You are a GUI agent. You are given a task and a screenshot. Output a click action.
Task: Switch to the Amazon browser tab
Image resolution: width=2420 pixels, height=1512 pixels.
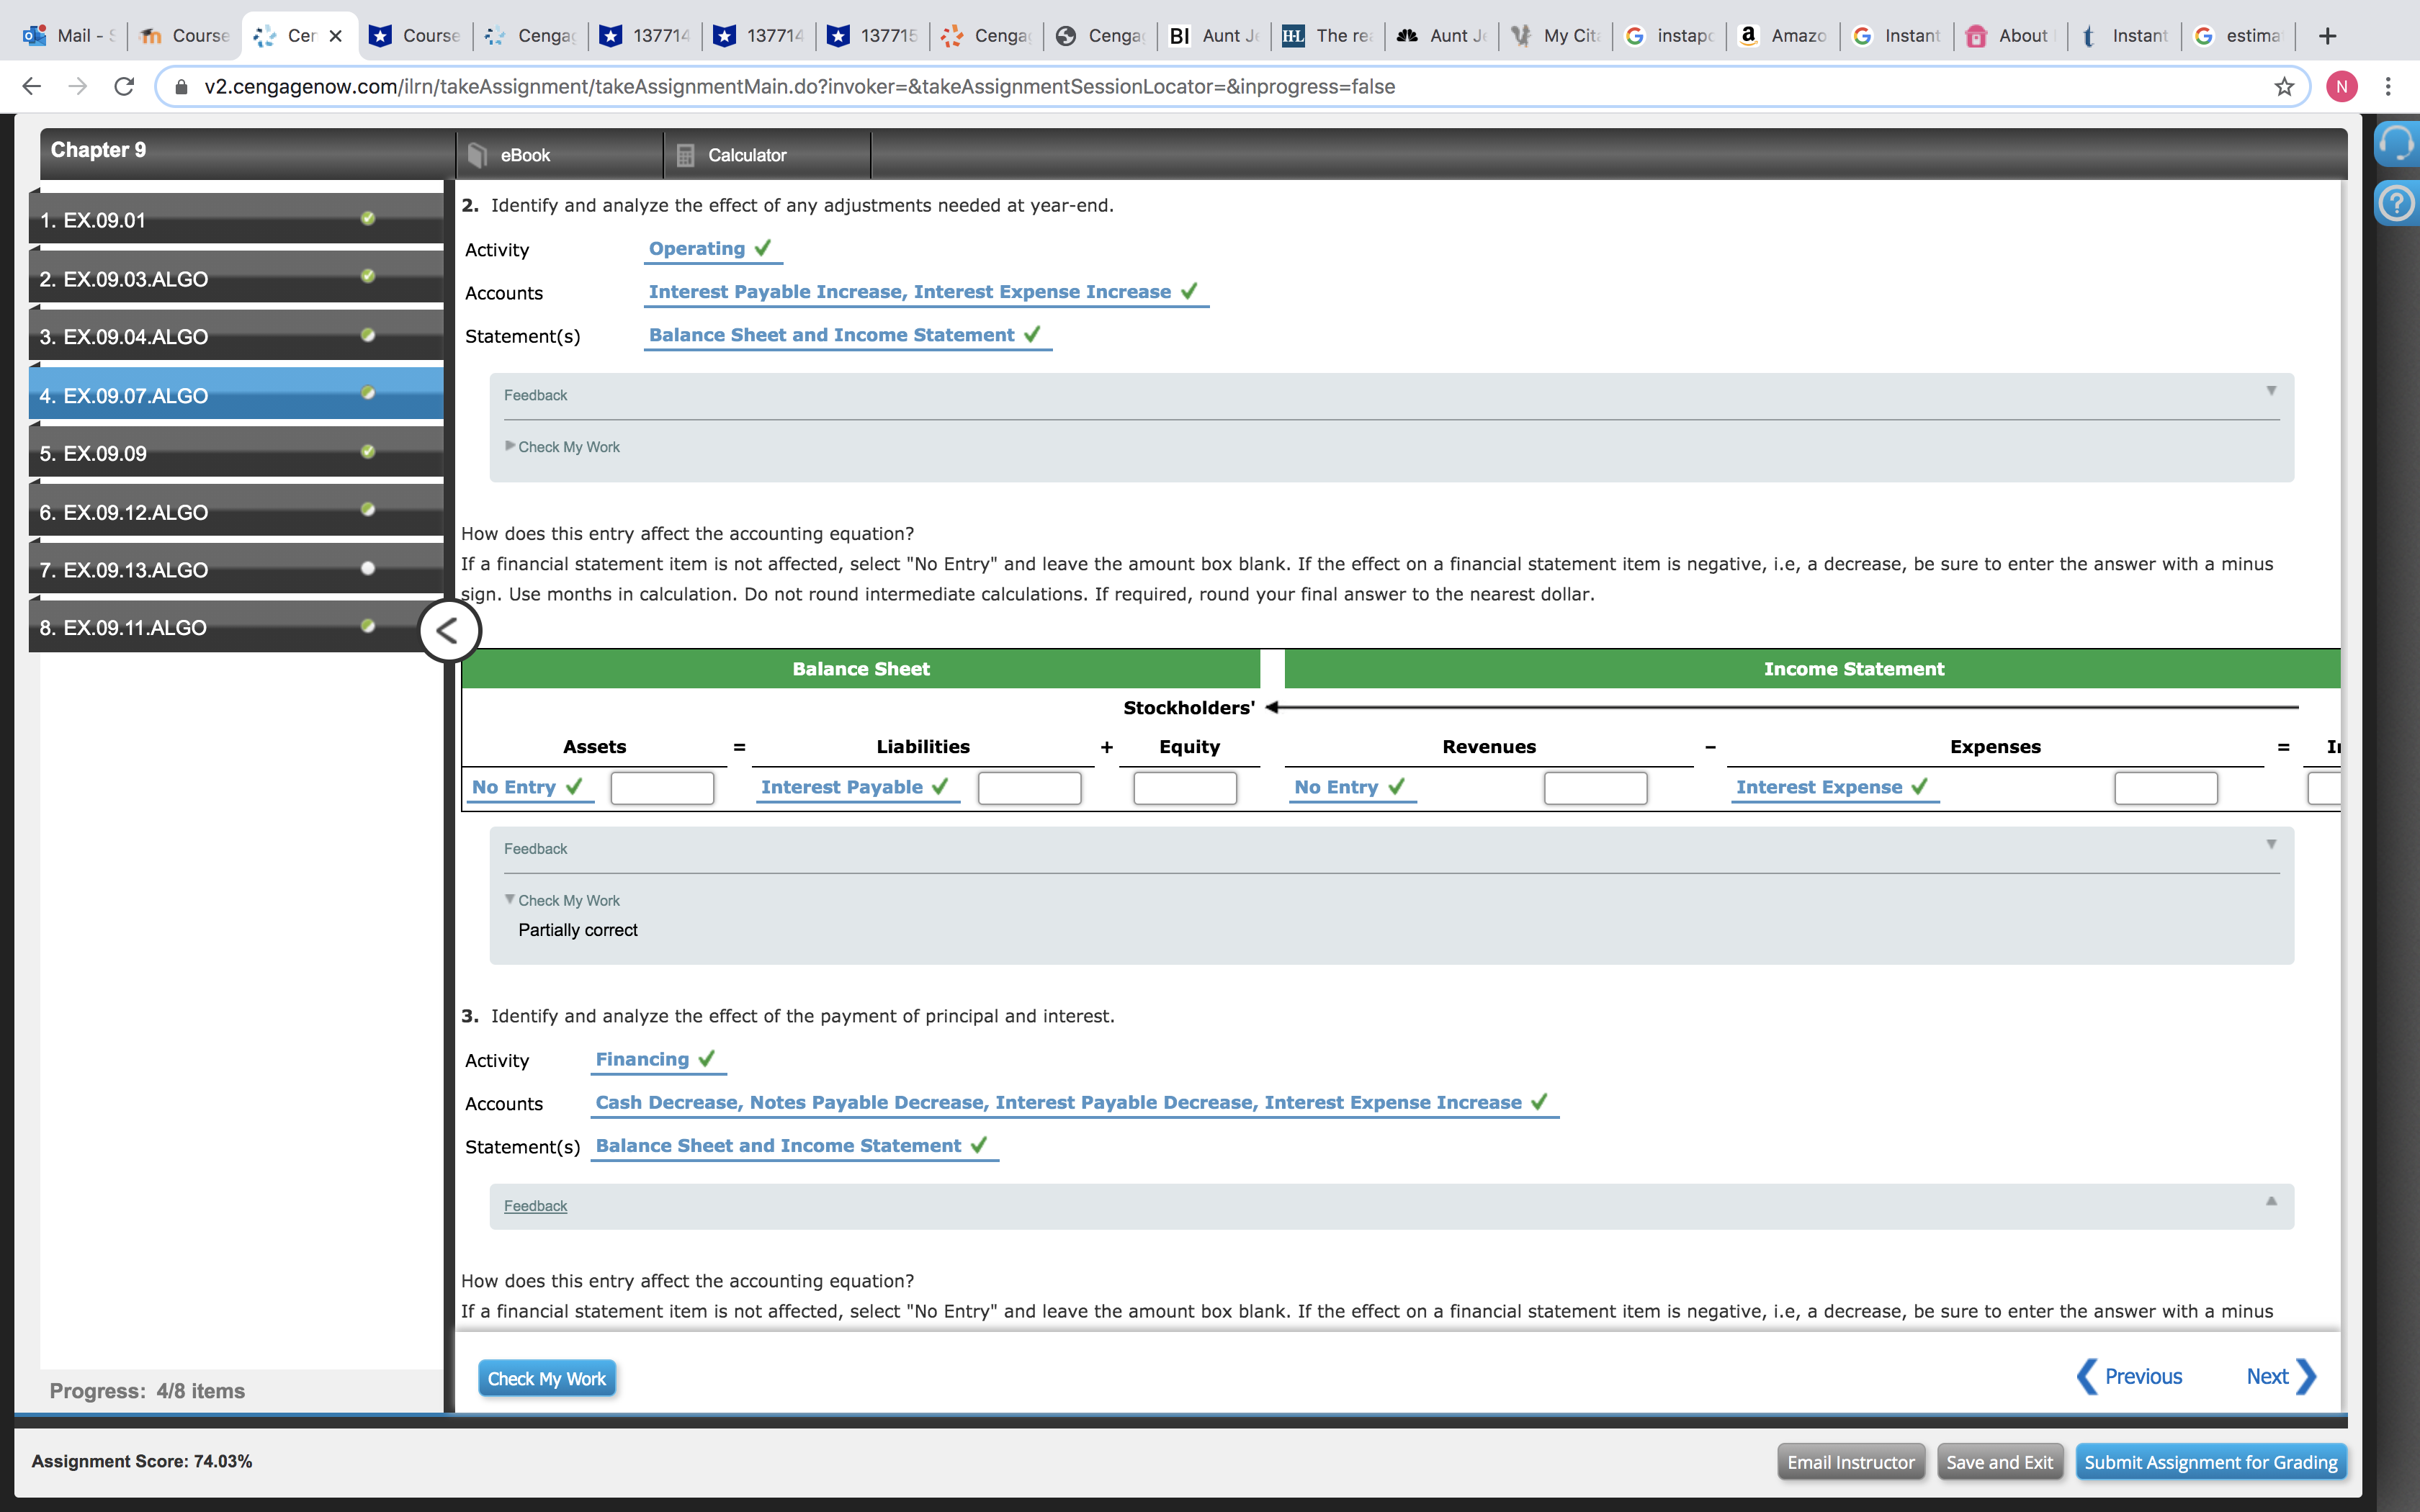1785,36
